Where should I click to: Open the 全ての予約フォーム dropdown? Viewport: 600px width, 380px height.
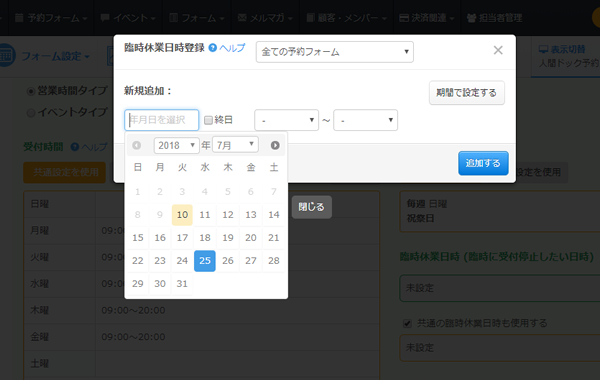point(334,52)
